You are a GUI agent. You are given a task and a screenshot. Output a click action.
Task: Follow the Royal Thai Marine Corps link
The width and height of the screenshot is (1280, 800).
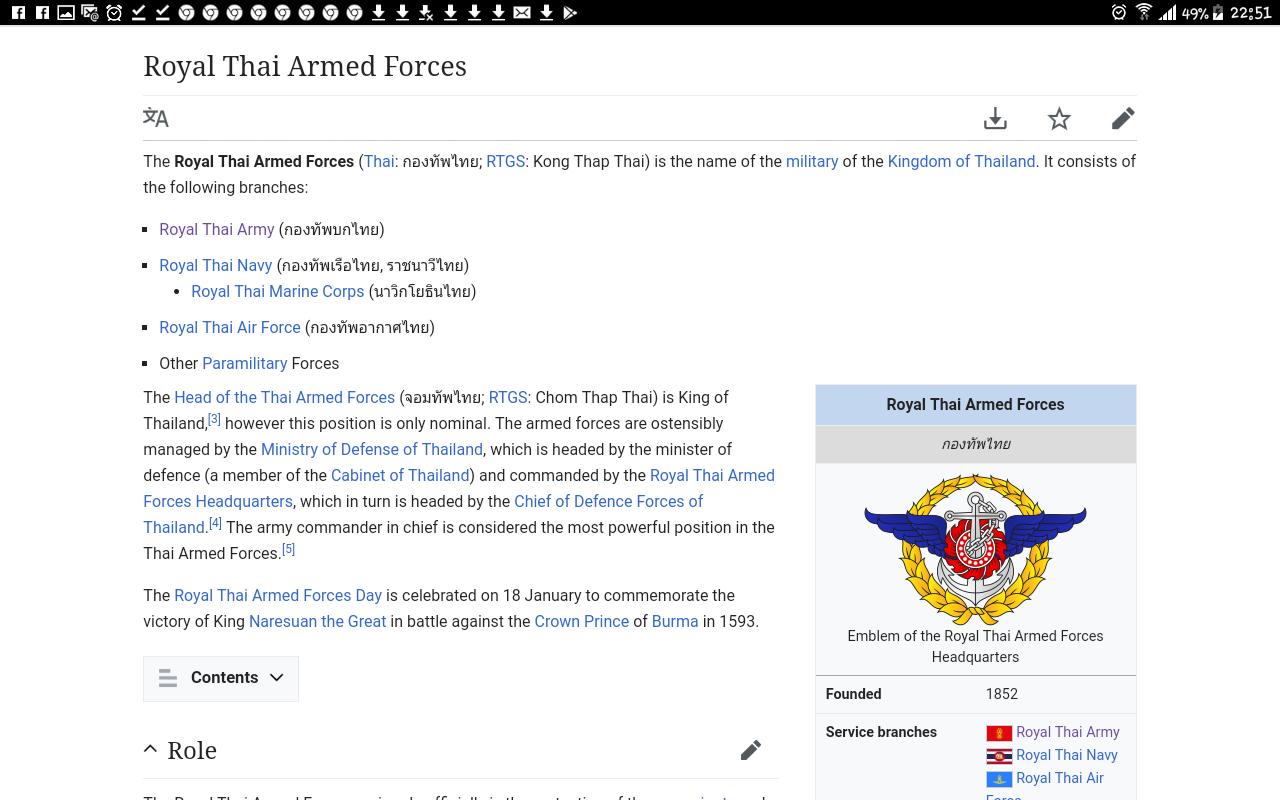(277, 291)
